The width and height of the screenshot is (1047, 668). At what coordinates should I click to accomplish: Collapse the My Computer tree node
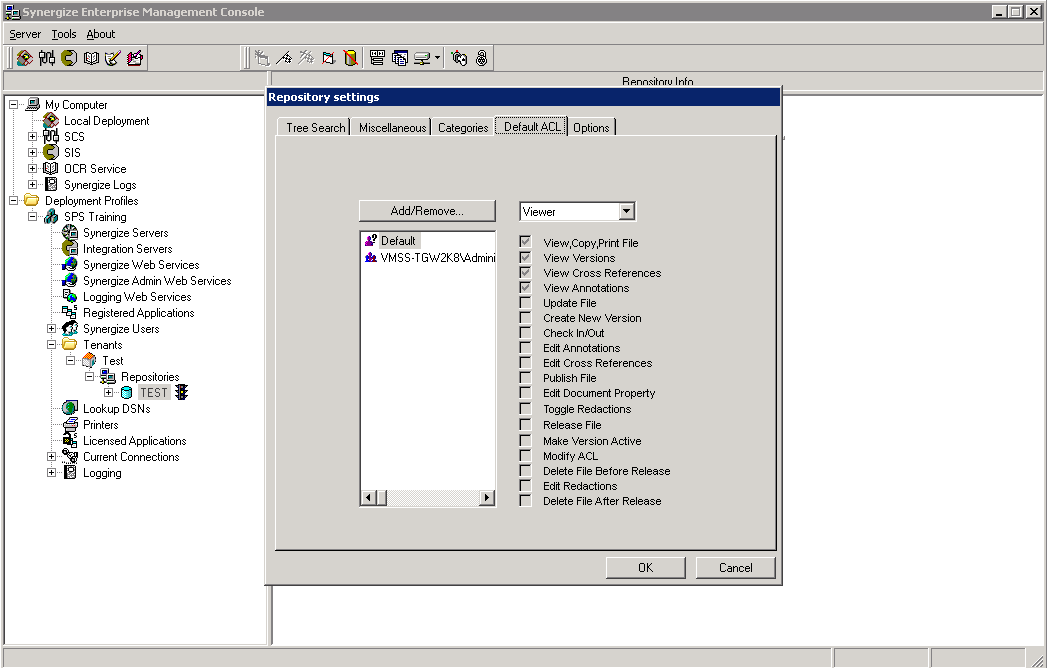tap(13, 105)
